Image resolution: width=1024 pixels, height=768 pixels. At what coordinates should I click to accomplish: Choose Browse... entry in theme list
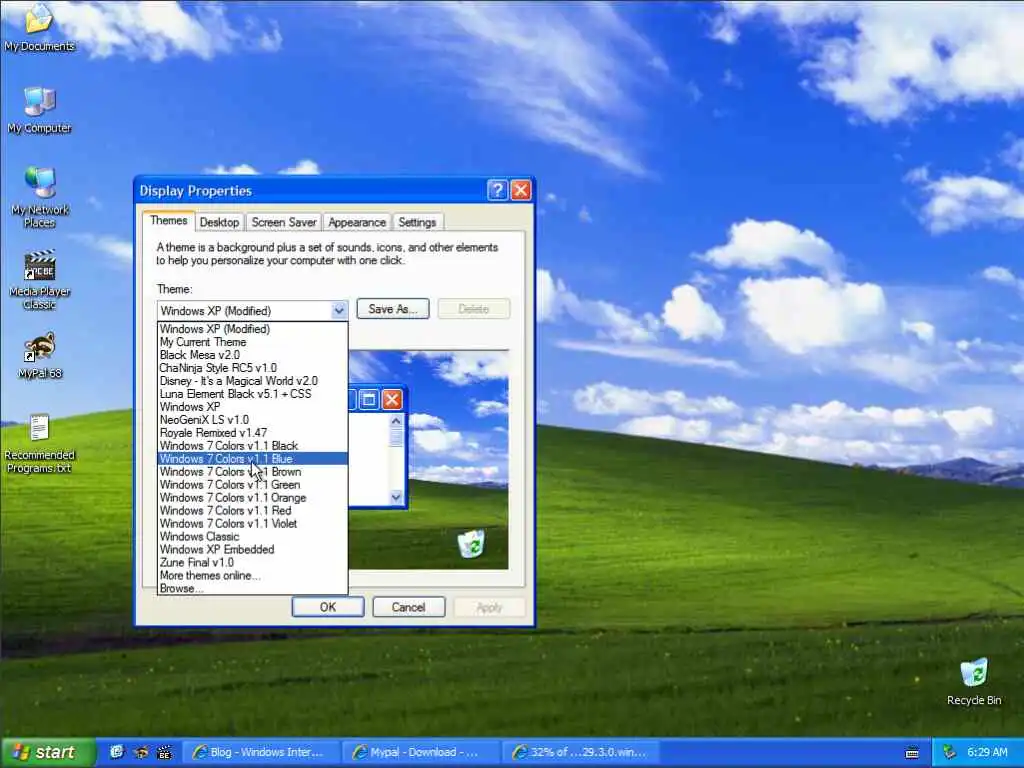coord(253,588)
